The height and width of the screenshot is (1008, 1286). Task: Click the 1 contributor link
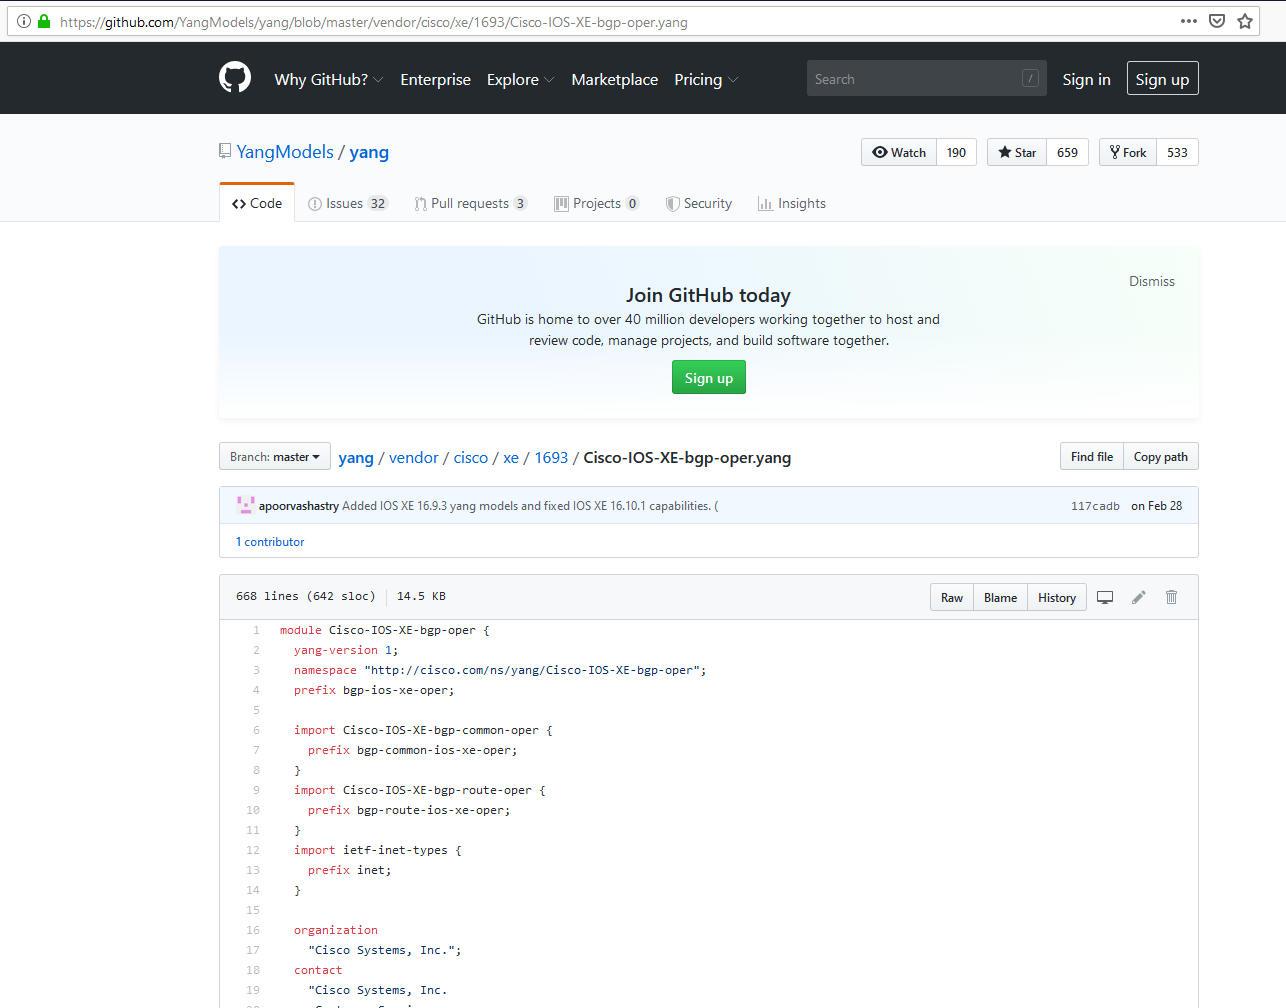(270, 542)
